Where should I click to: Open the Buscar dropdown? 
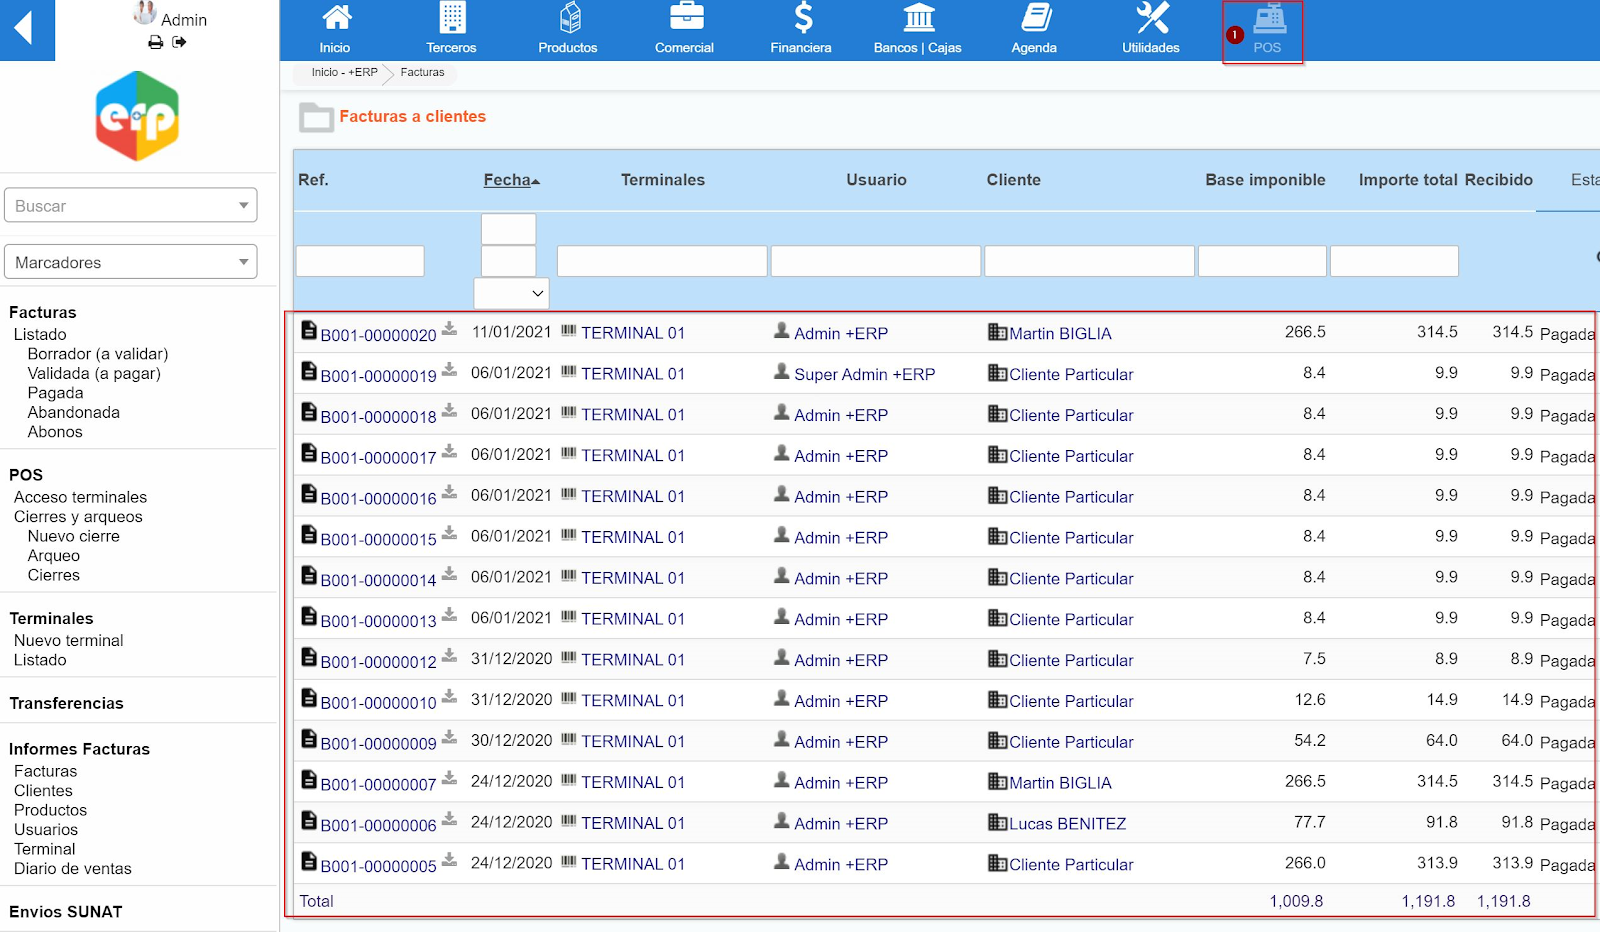point(131,205)
